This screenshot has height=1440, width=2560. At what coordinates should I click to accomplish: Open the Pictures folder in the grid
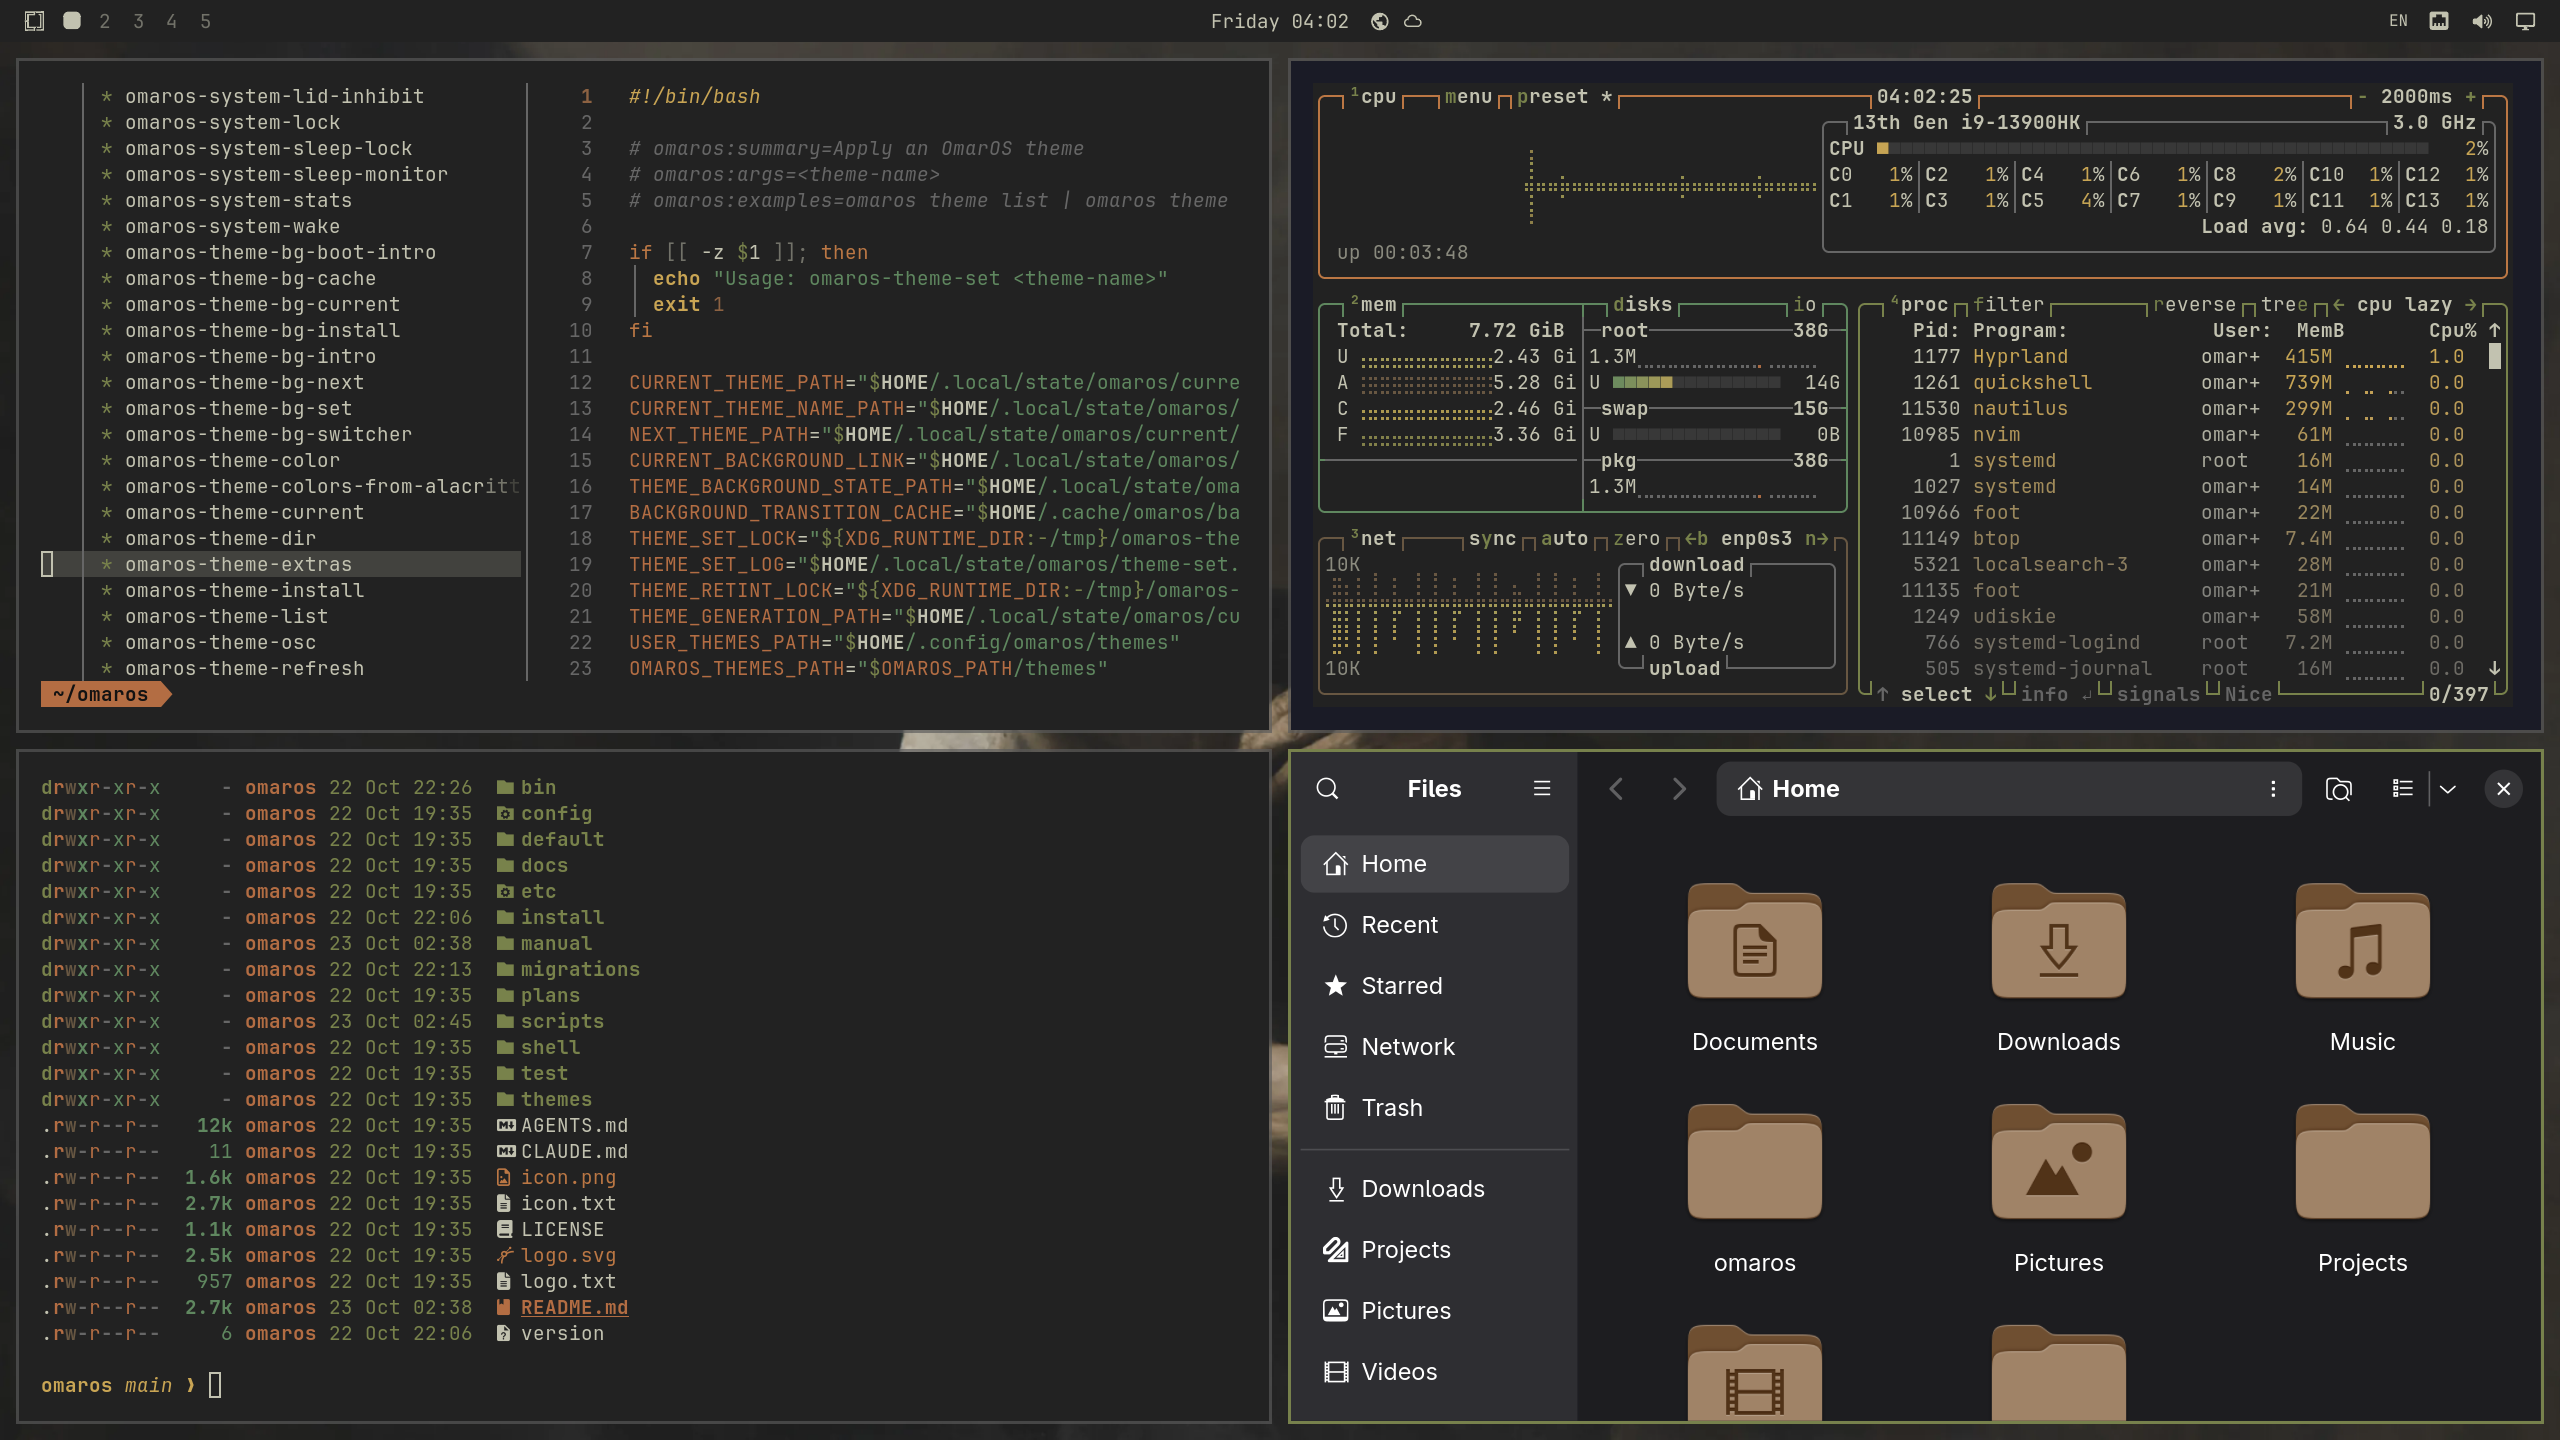2059,1189
